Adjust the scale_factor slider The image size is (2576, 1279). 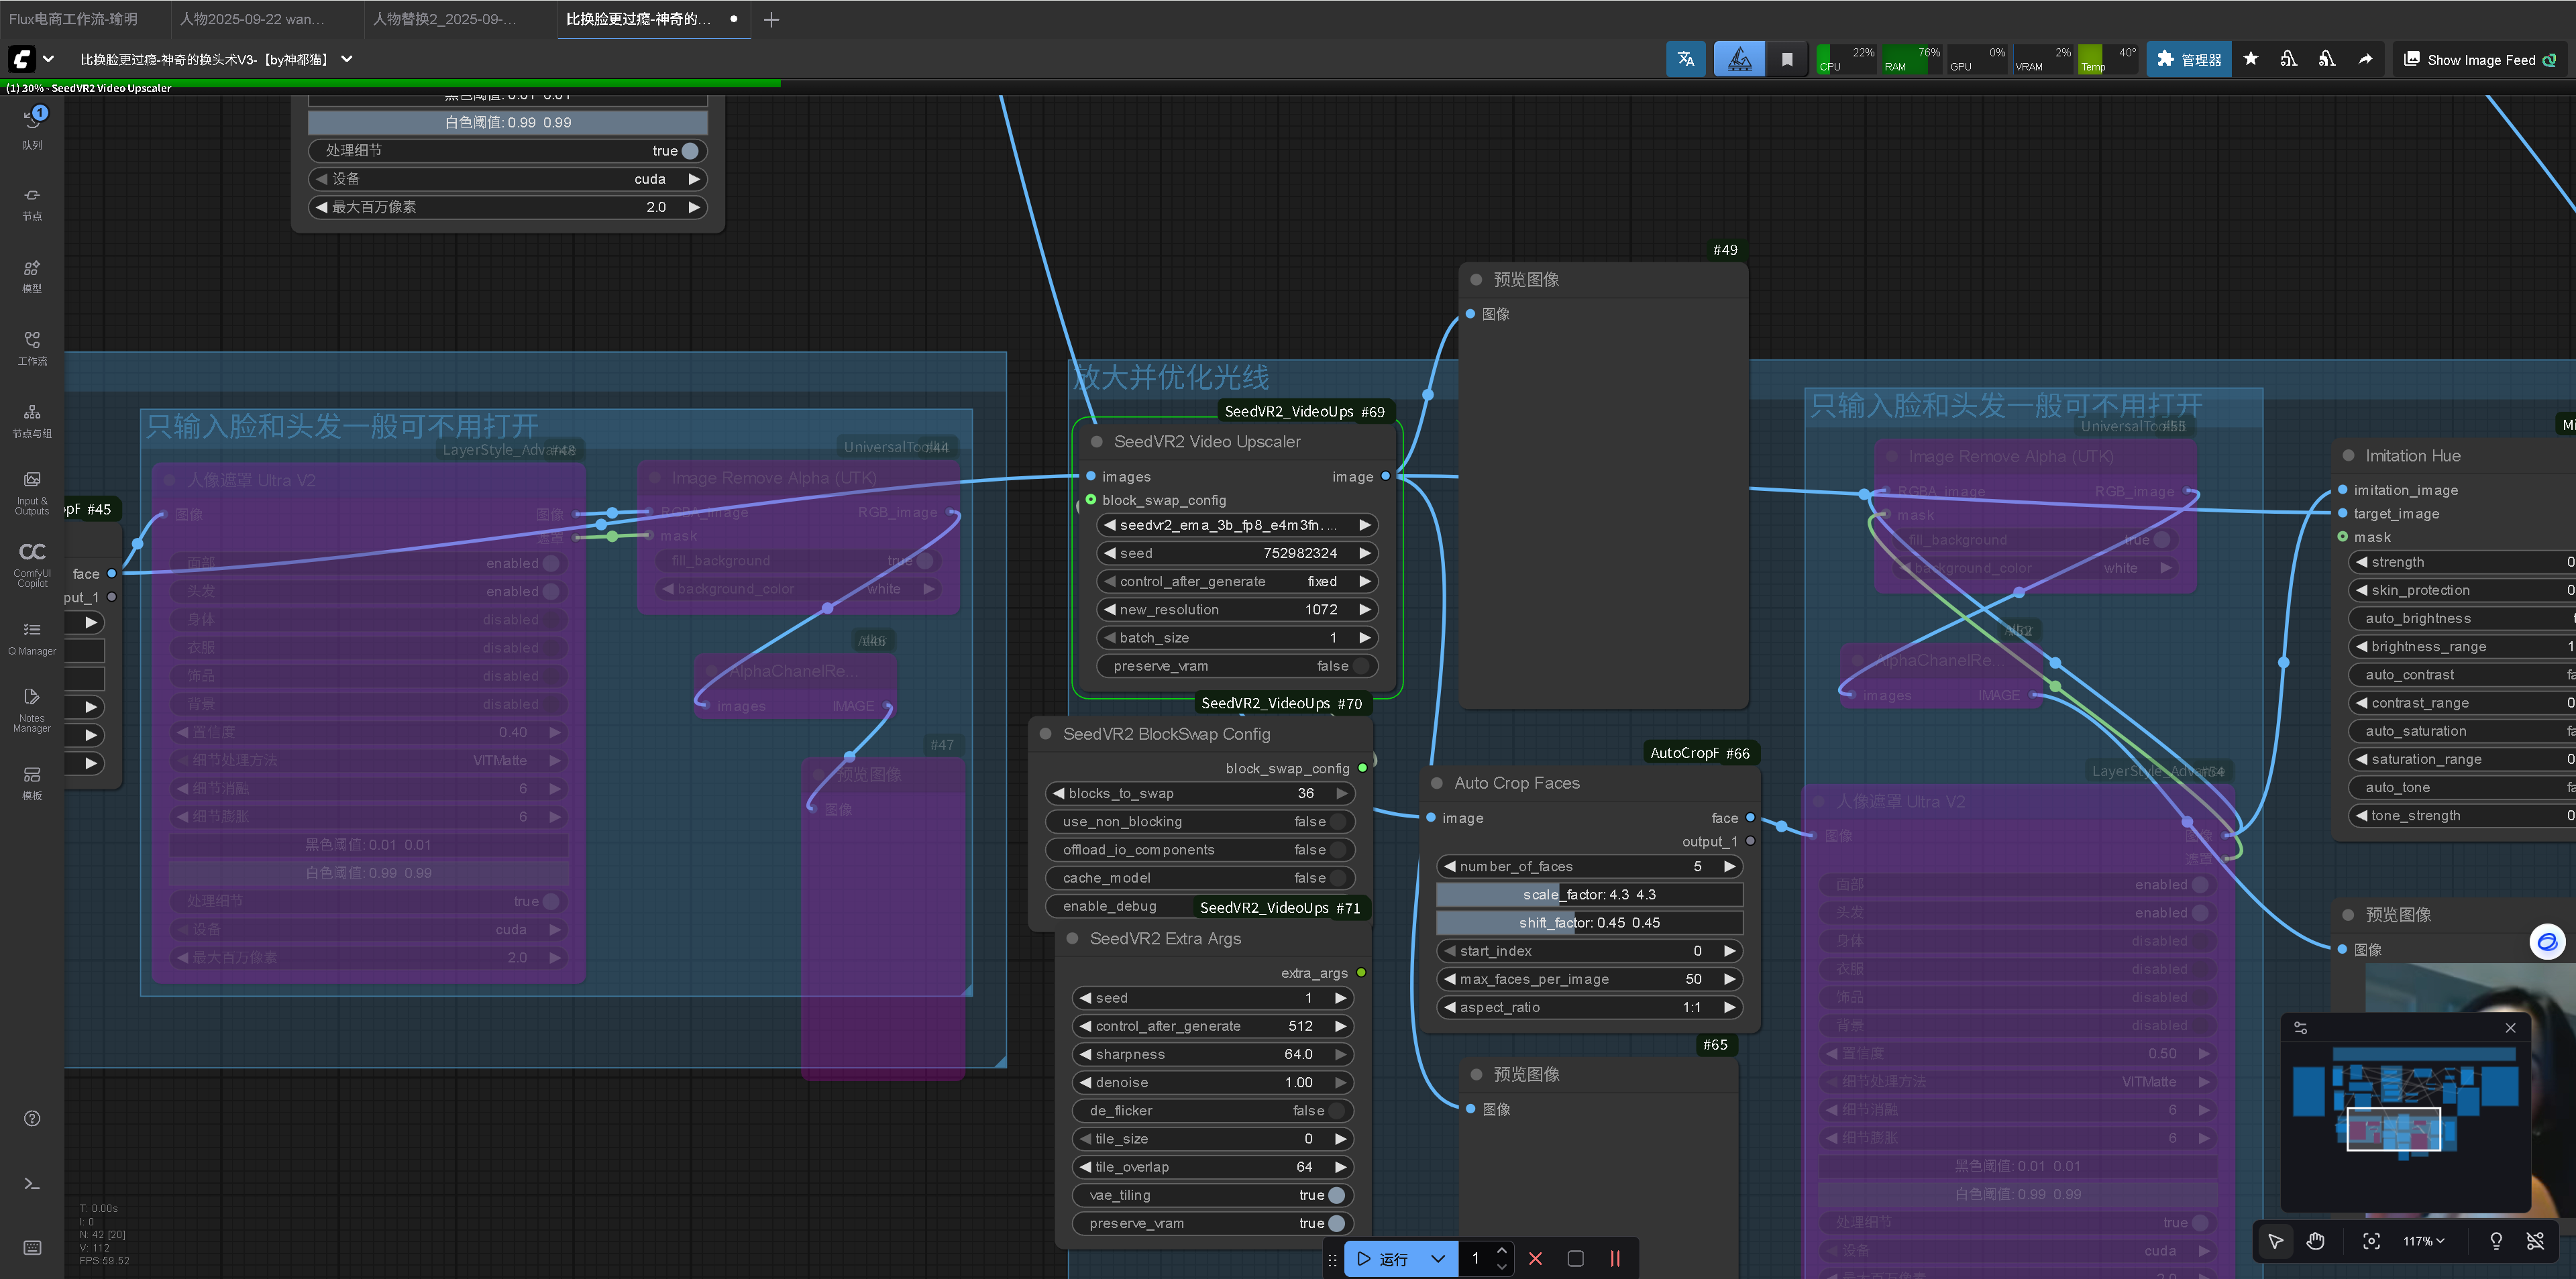point(1589,895)
